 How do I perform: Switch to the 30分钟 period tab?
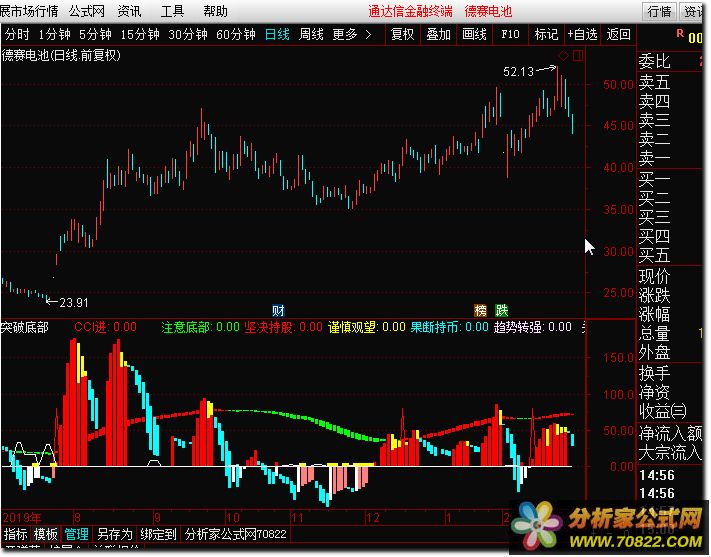(x=189, y=34)
